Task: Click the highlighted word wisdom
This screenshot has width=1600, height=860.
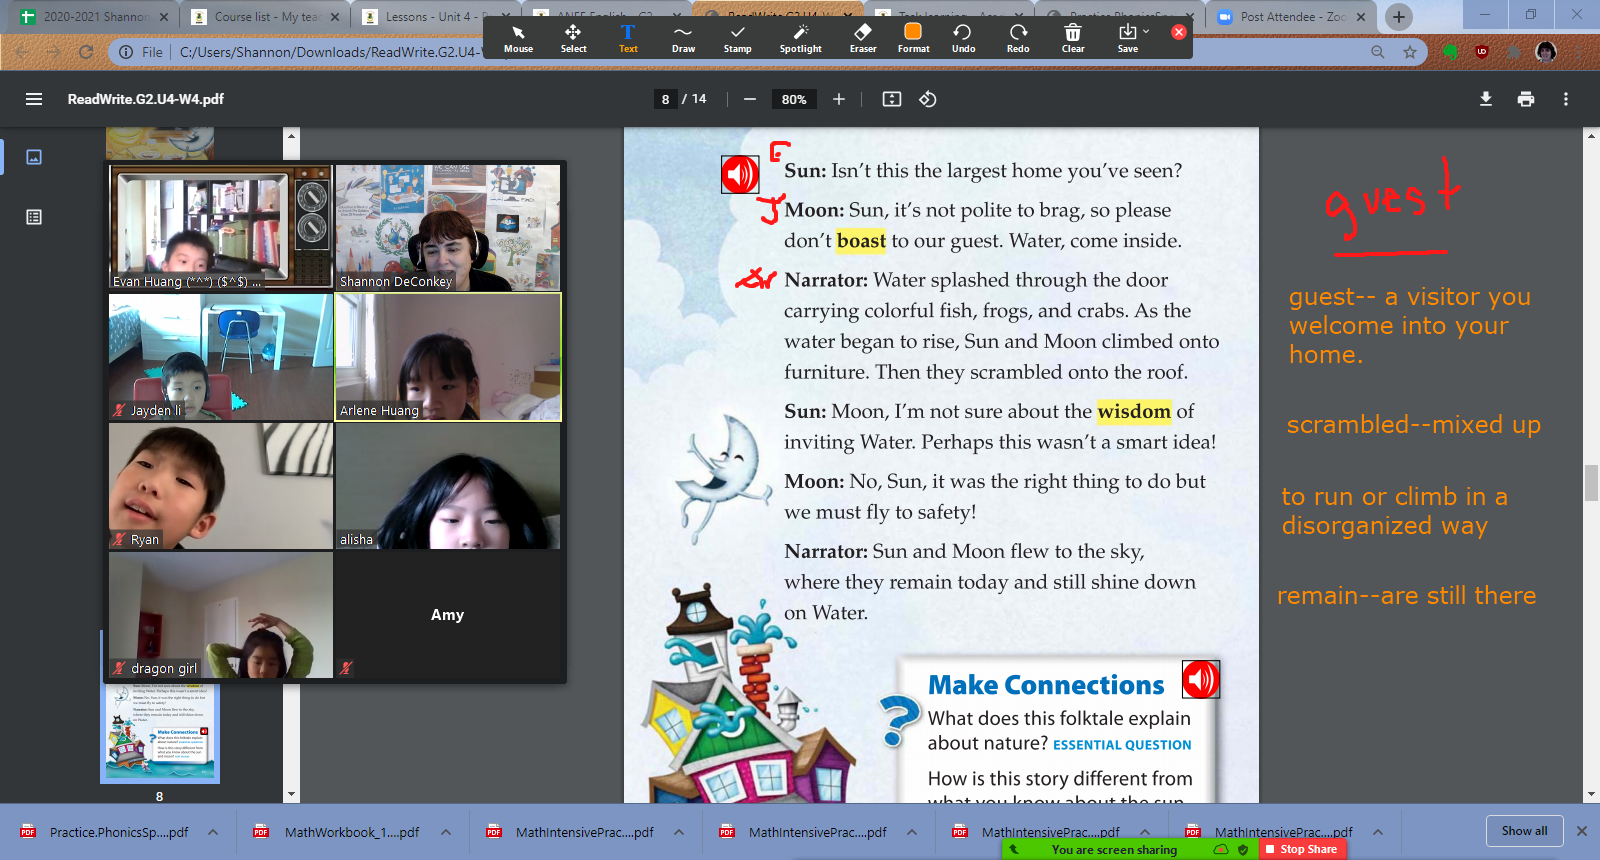Action: click(x=1134, y=411)
